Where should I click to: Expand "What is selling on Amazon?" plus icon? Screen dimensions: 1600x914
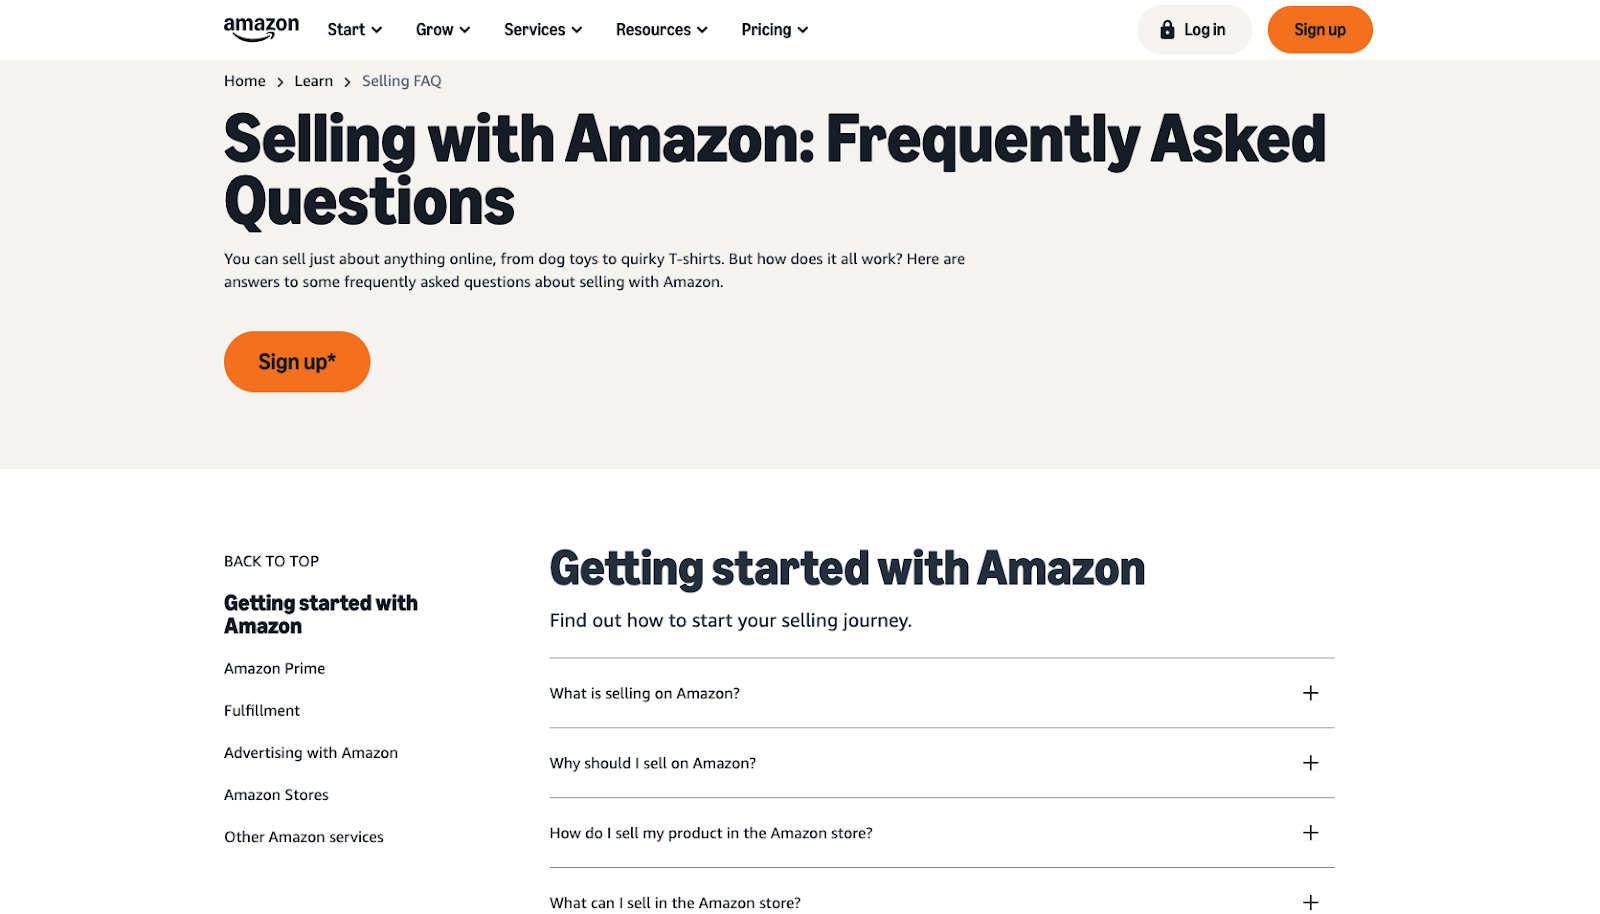click(x=1310, y=693)
